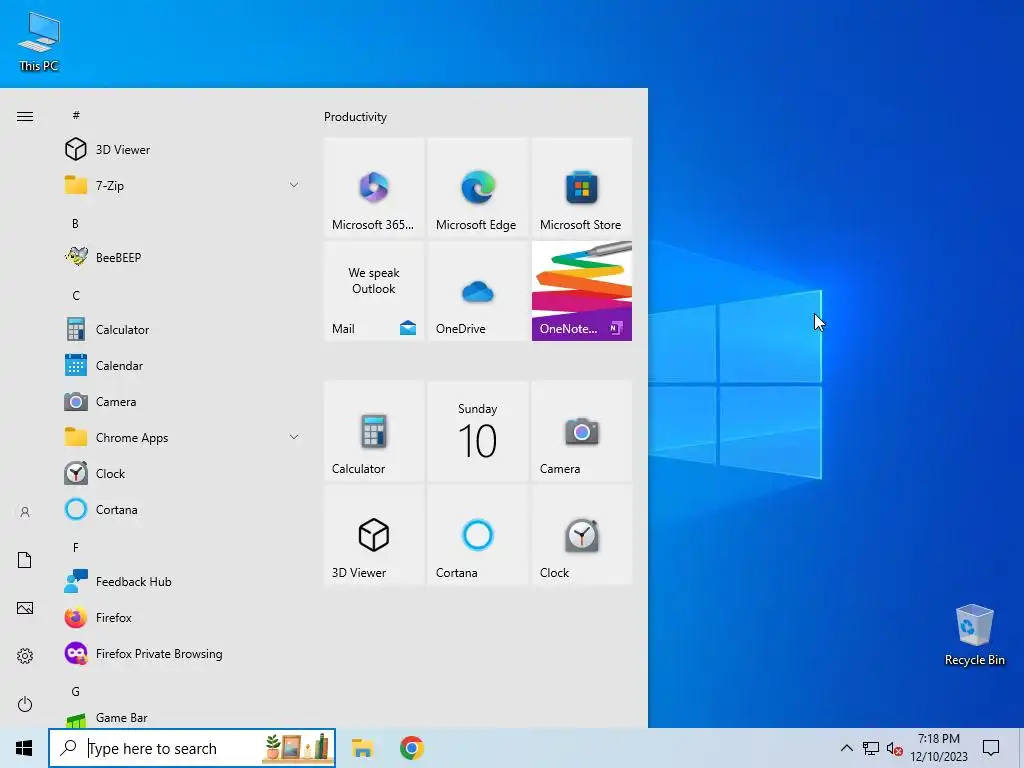Open Calendar in the app list
The image size is (1024, 768).
tap(182, 365)
